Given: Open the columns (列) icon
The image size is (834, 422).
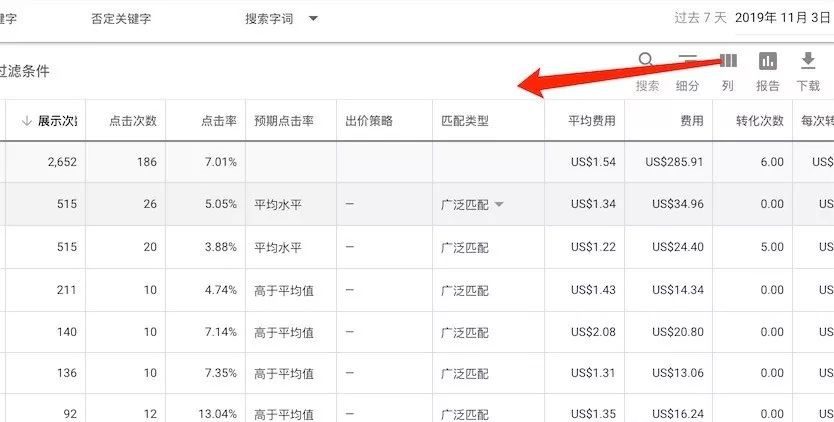Looking at the screenshot, I should coord(728,62).
